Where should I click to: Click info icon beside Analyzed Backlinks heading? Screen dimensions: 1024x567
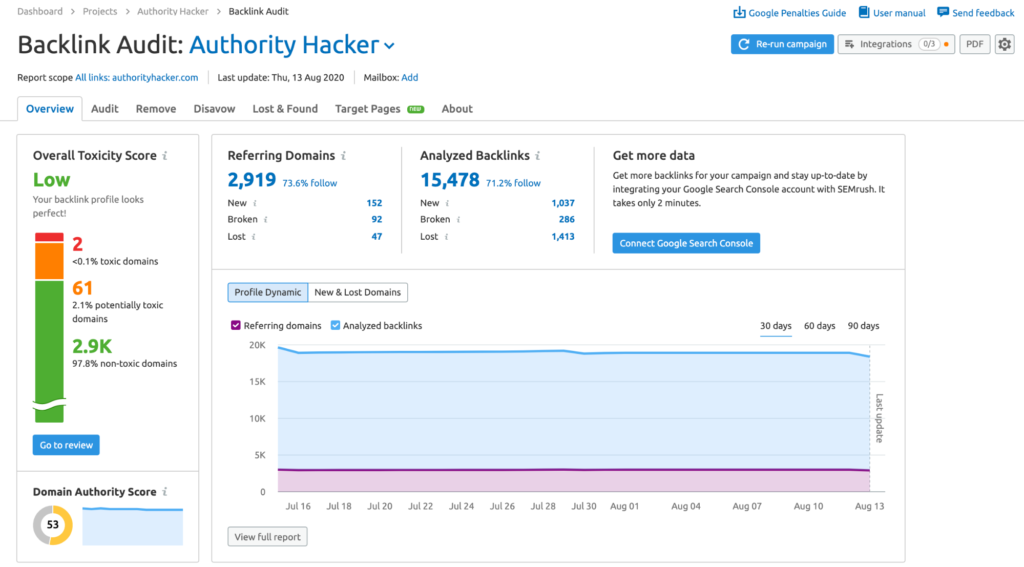537,155
